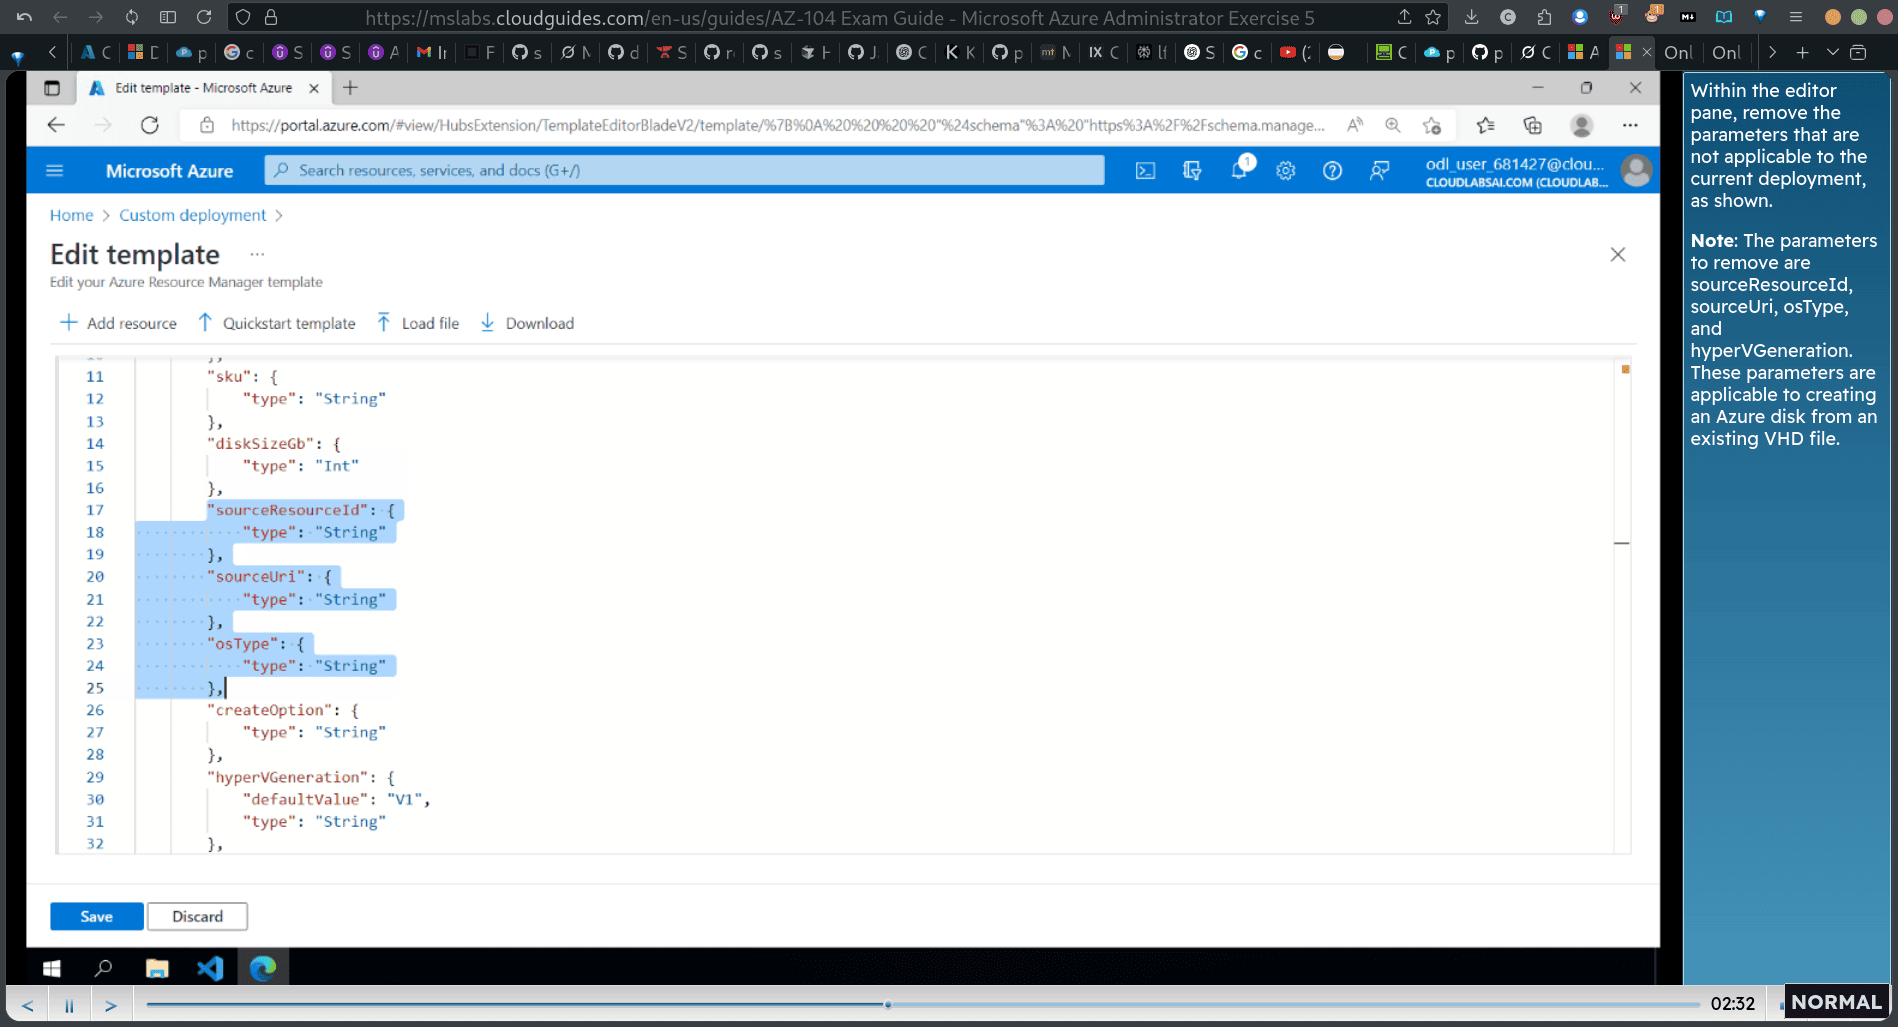
Task: Open Edge Settings and more menu
Action: 1630,125
